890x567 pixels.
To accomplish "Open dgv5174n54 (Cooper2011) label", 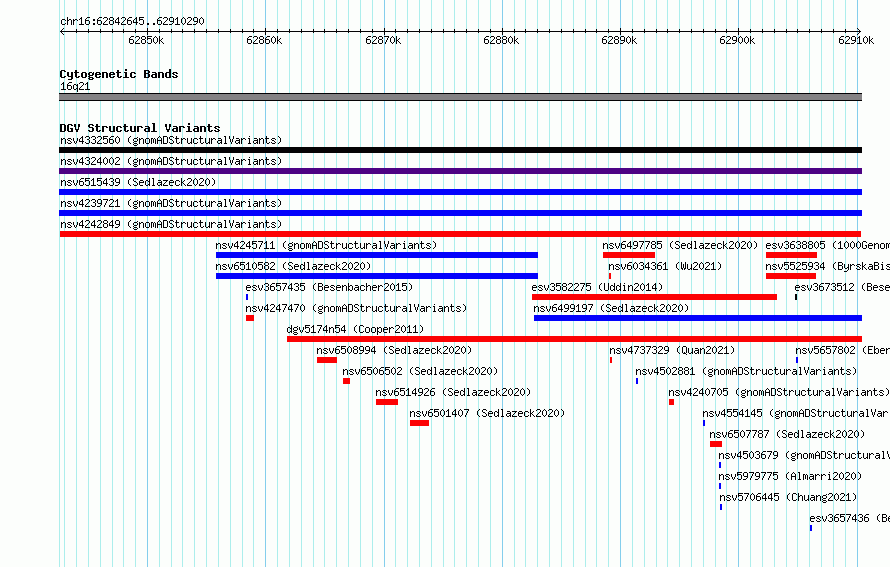I will 355,329.
